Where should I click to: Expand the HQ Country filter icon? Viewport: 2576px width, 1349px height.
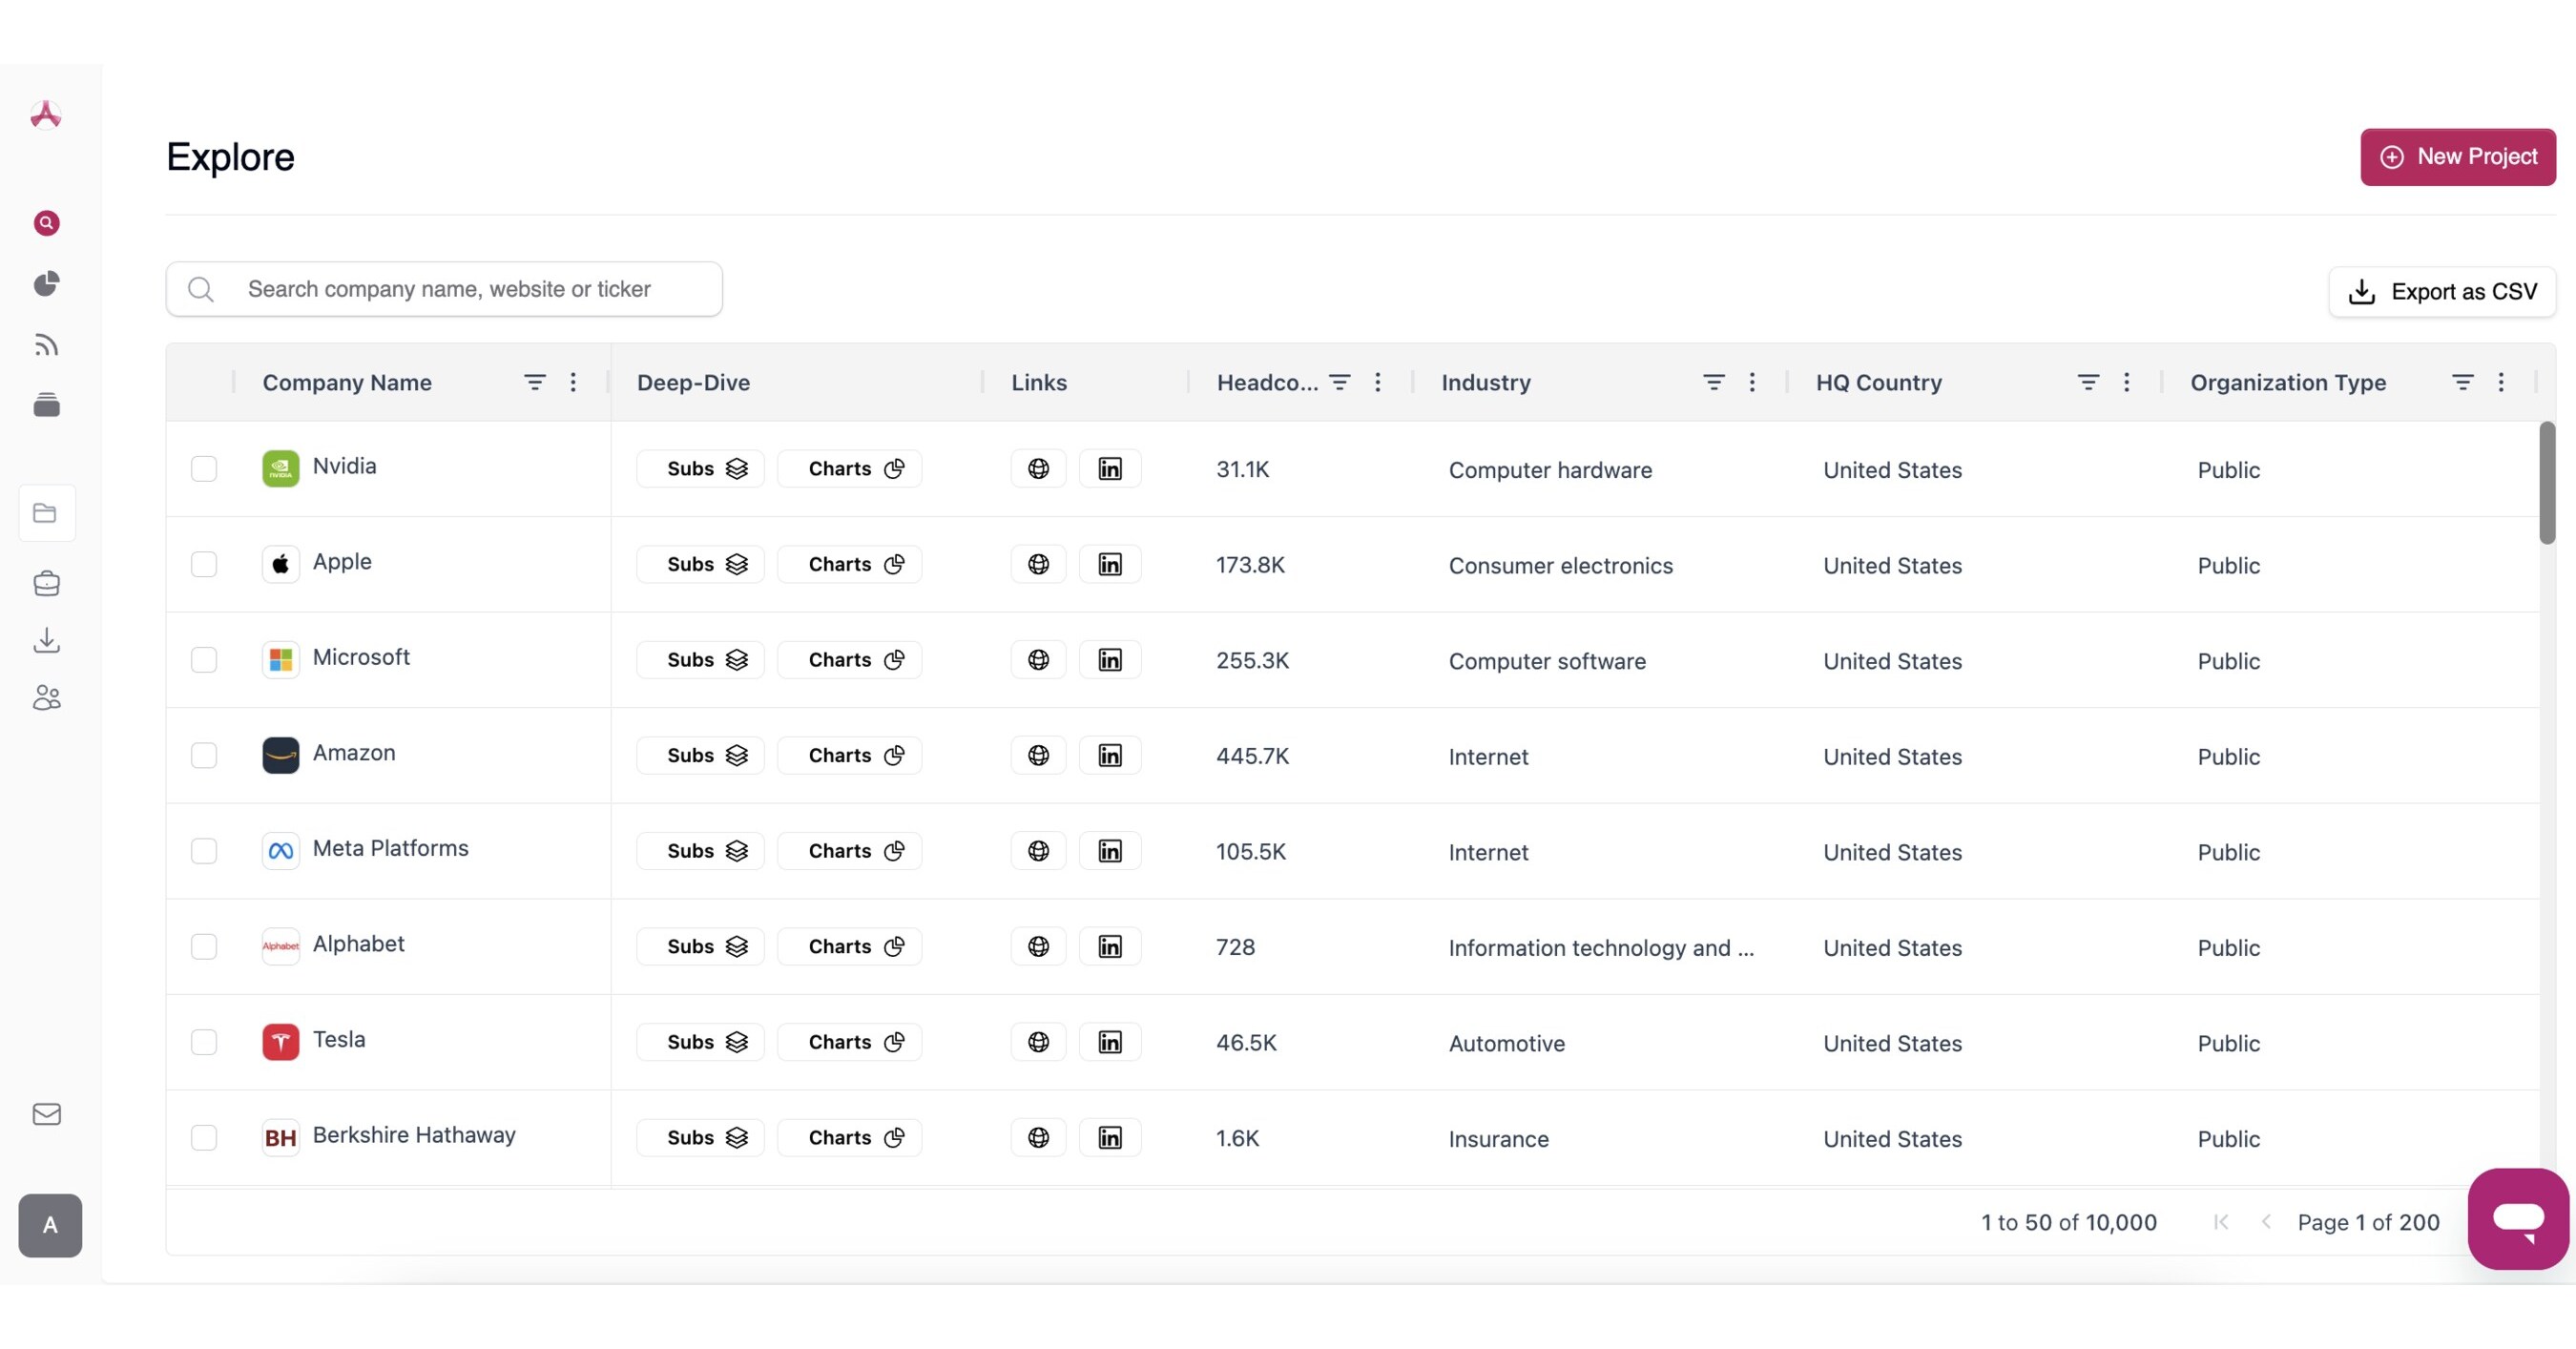pos(2088,382)
